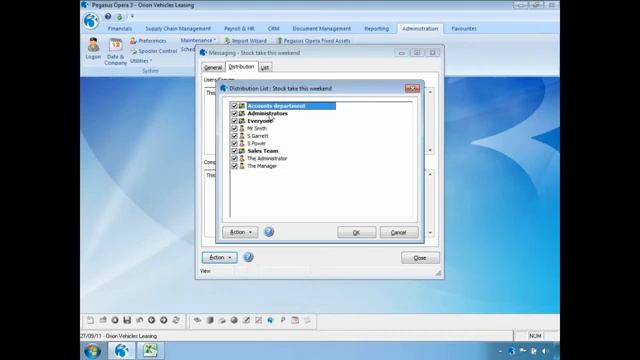Viewport: 640px width, 360px height.
Task: Select The Administrator list entry
Action: 267,158
